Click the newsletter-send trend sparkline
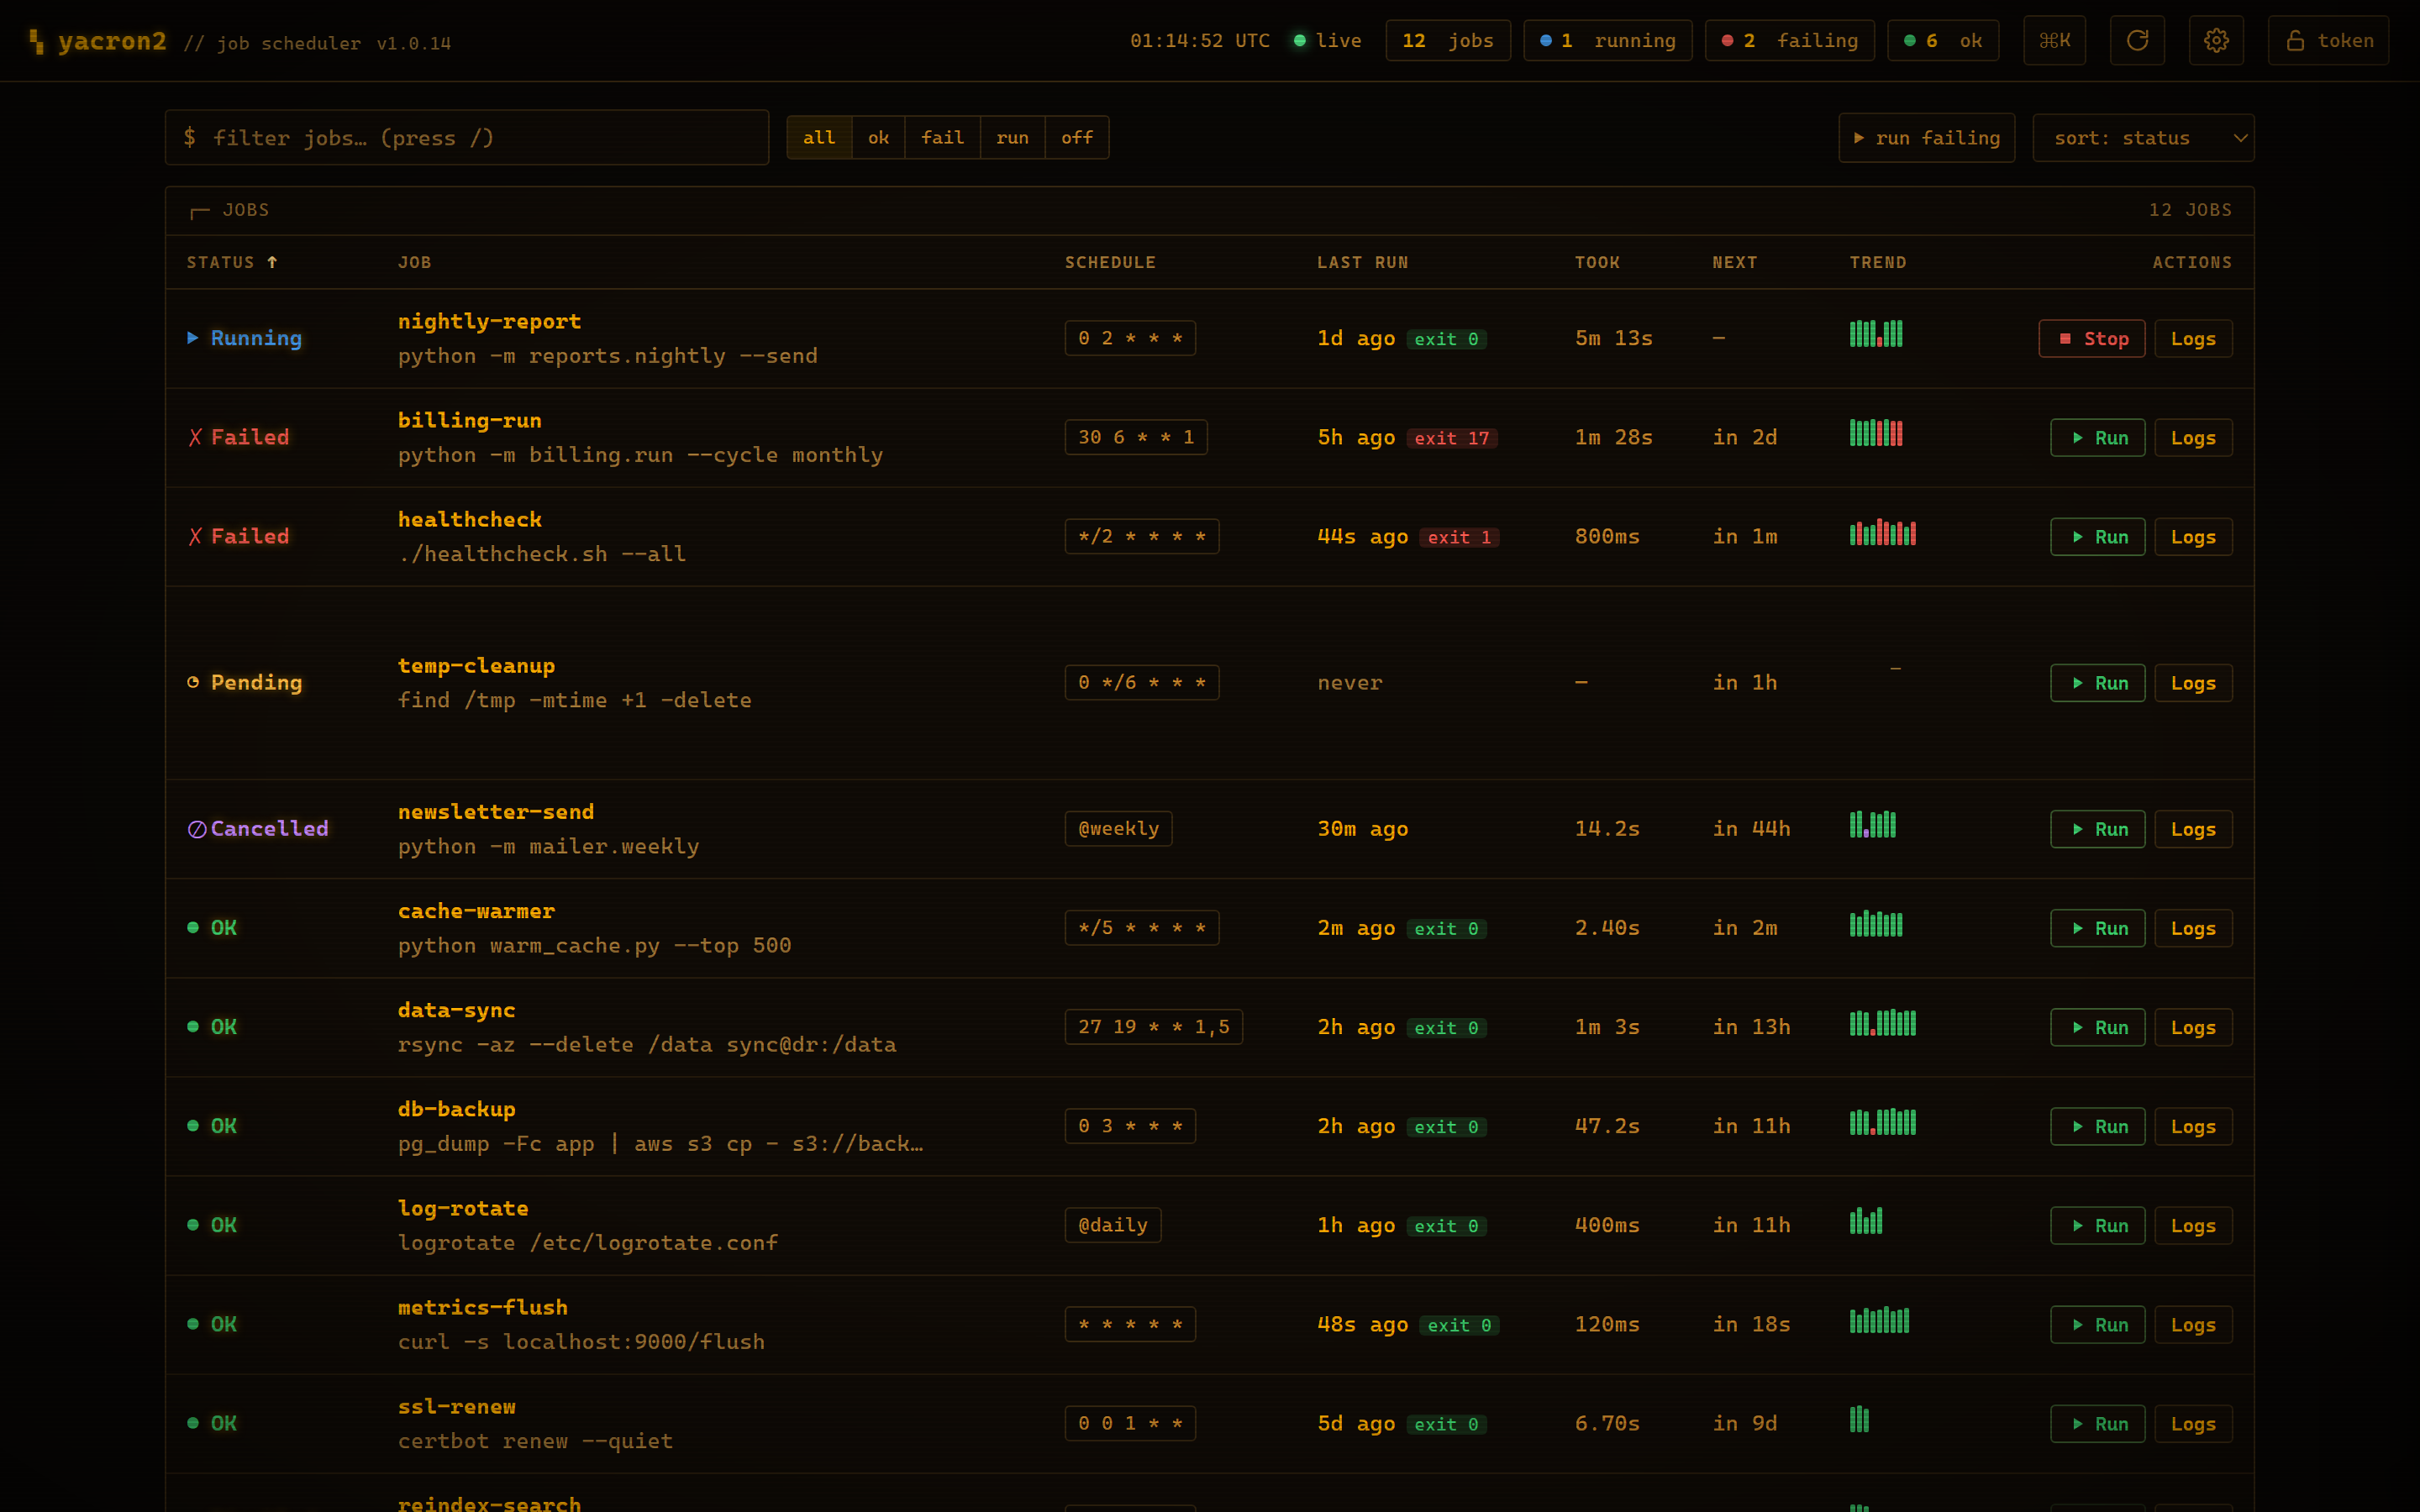This screenshot has width=2420, height=1512. [x=1872, y=823]
